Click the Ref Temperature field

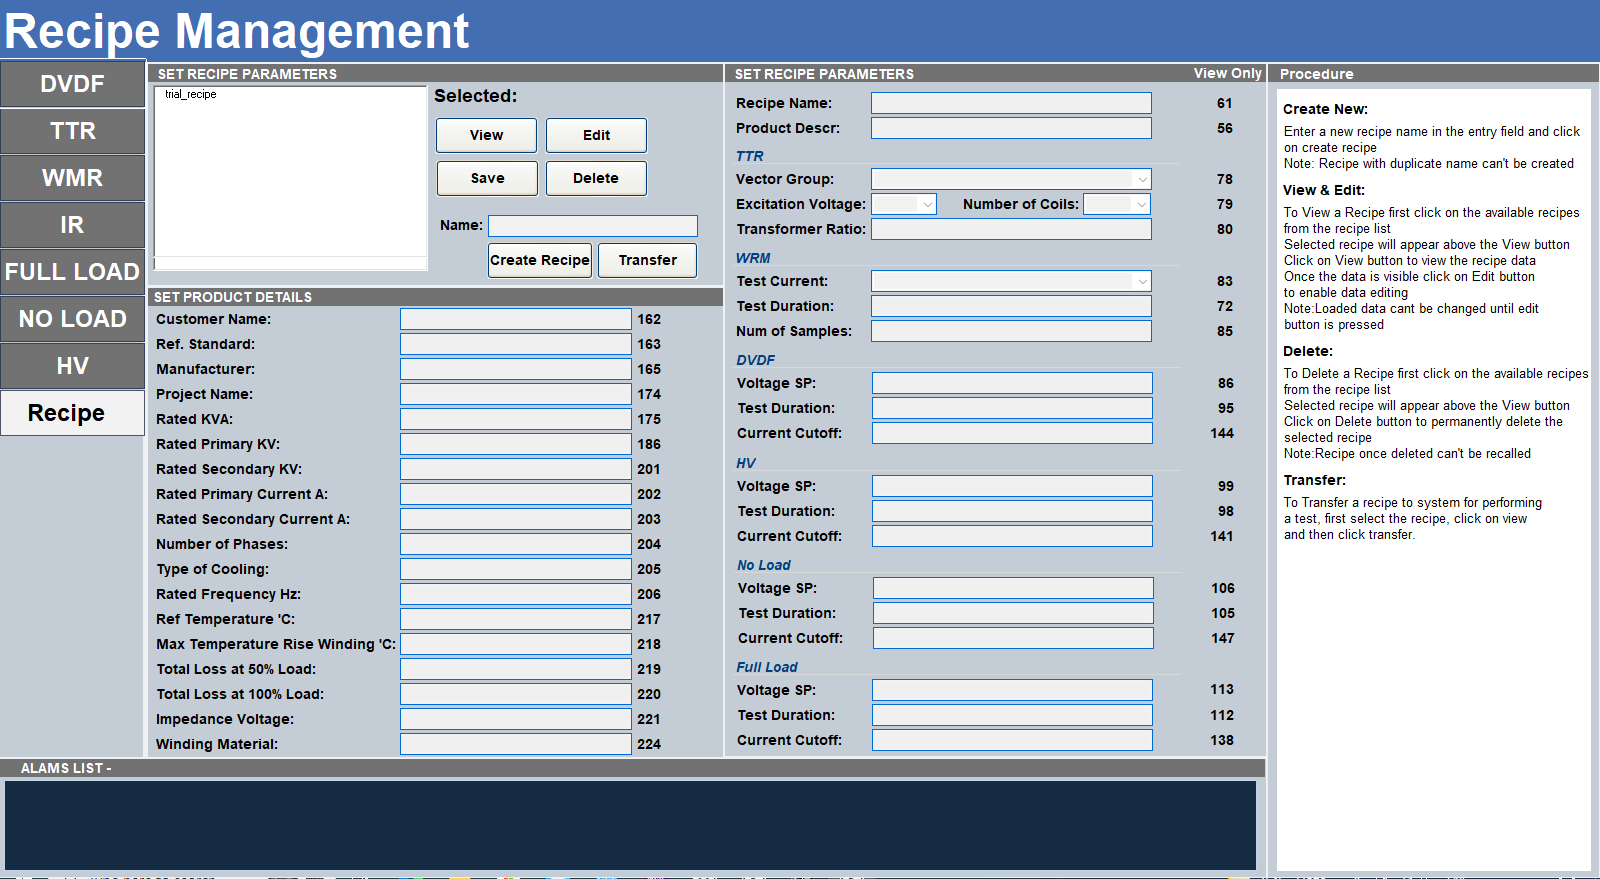516,619
